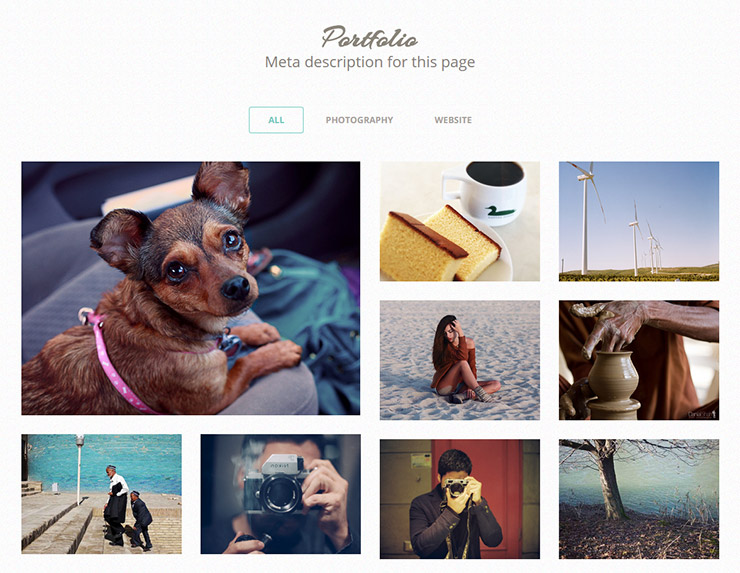View the pottery wheel hands photo
This screenshot has width=740, height=573.
[x=639, y=360]
